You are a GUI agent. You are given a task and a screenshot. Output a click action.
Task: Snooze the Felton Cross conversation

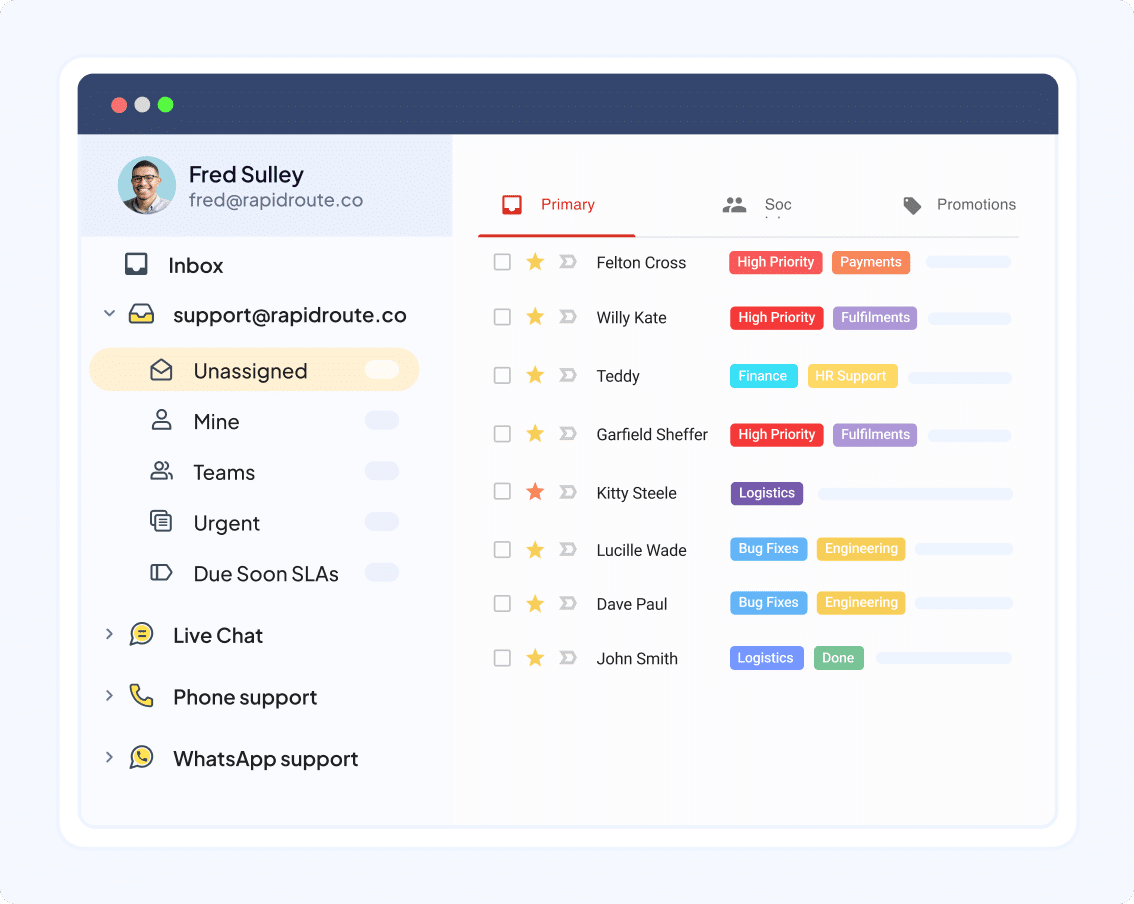click(566, 262)
